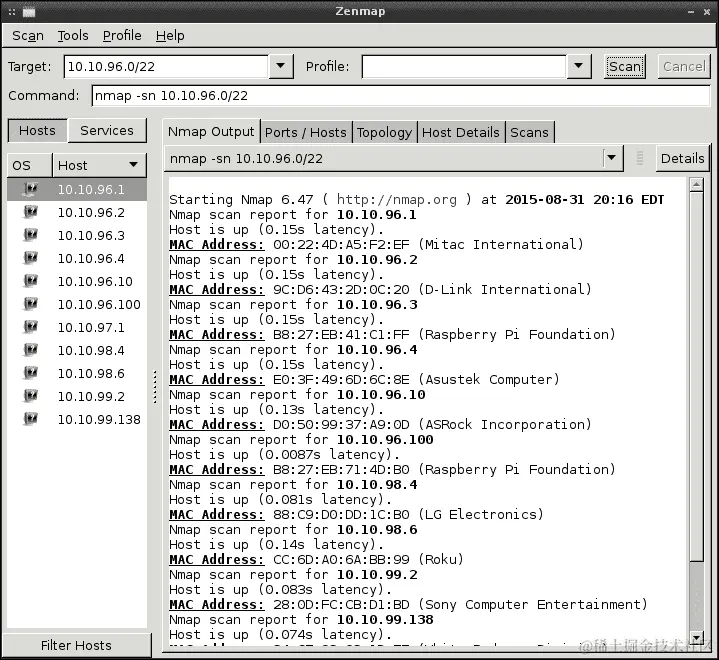Sort hosts via Host column arrow
719x660 pixels.
pyautogui.click(x=133, y=165)
